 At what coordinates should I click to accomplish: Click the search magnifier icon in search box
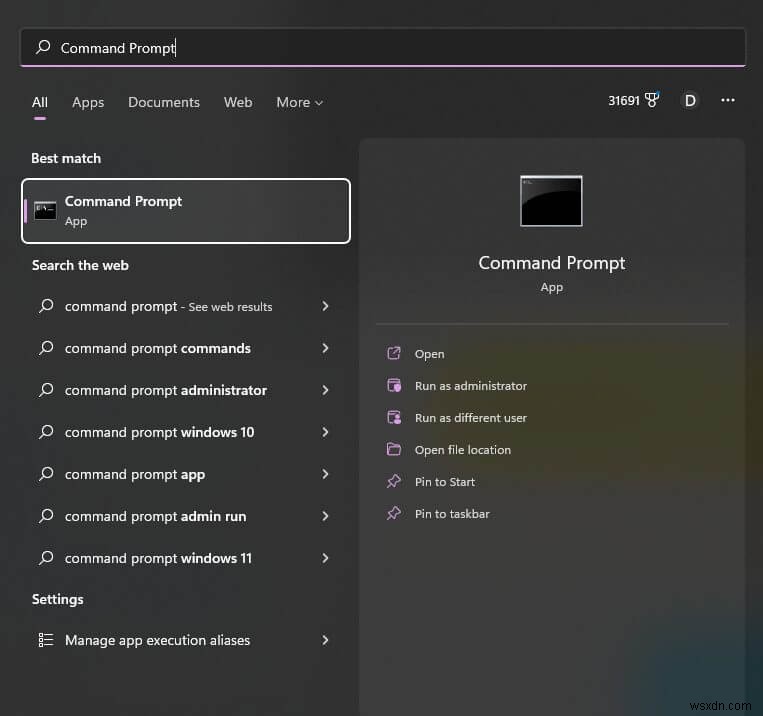pos(43,47)
